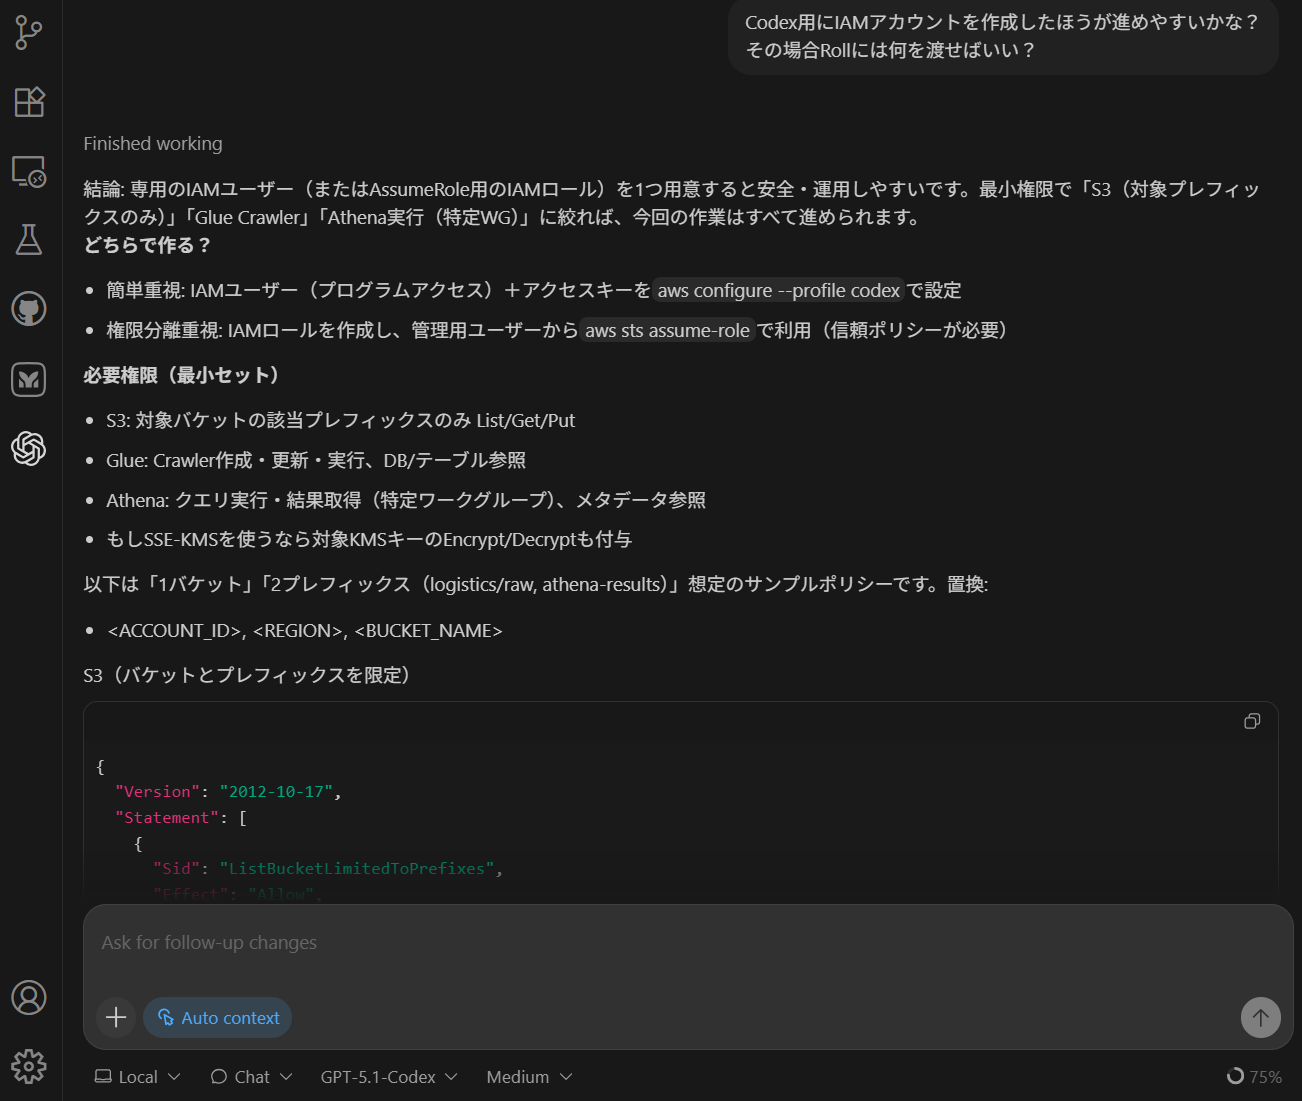Open the Source Control view
The image size is (1302, 1101).
[29, 31]
